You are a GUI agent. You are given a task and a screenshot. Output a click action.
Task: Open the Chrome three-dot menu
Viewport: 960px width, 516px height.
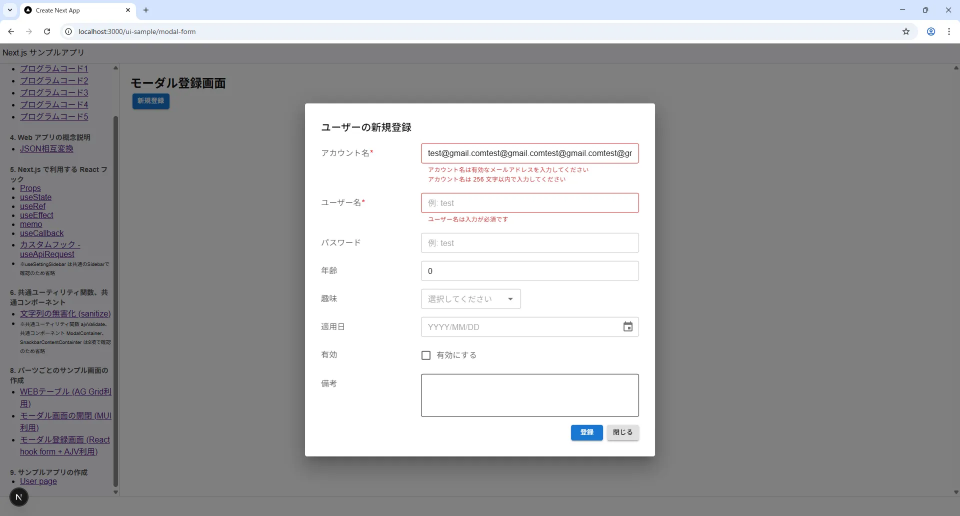949,31
